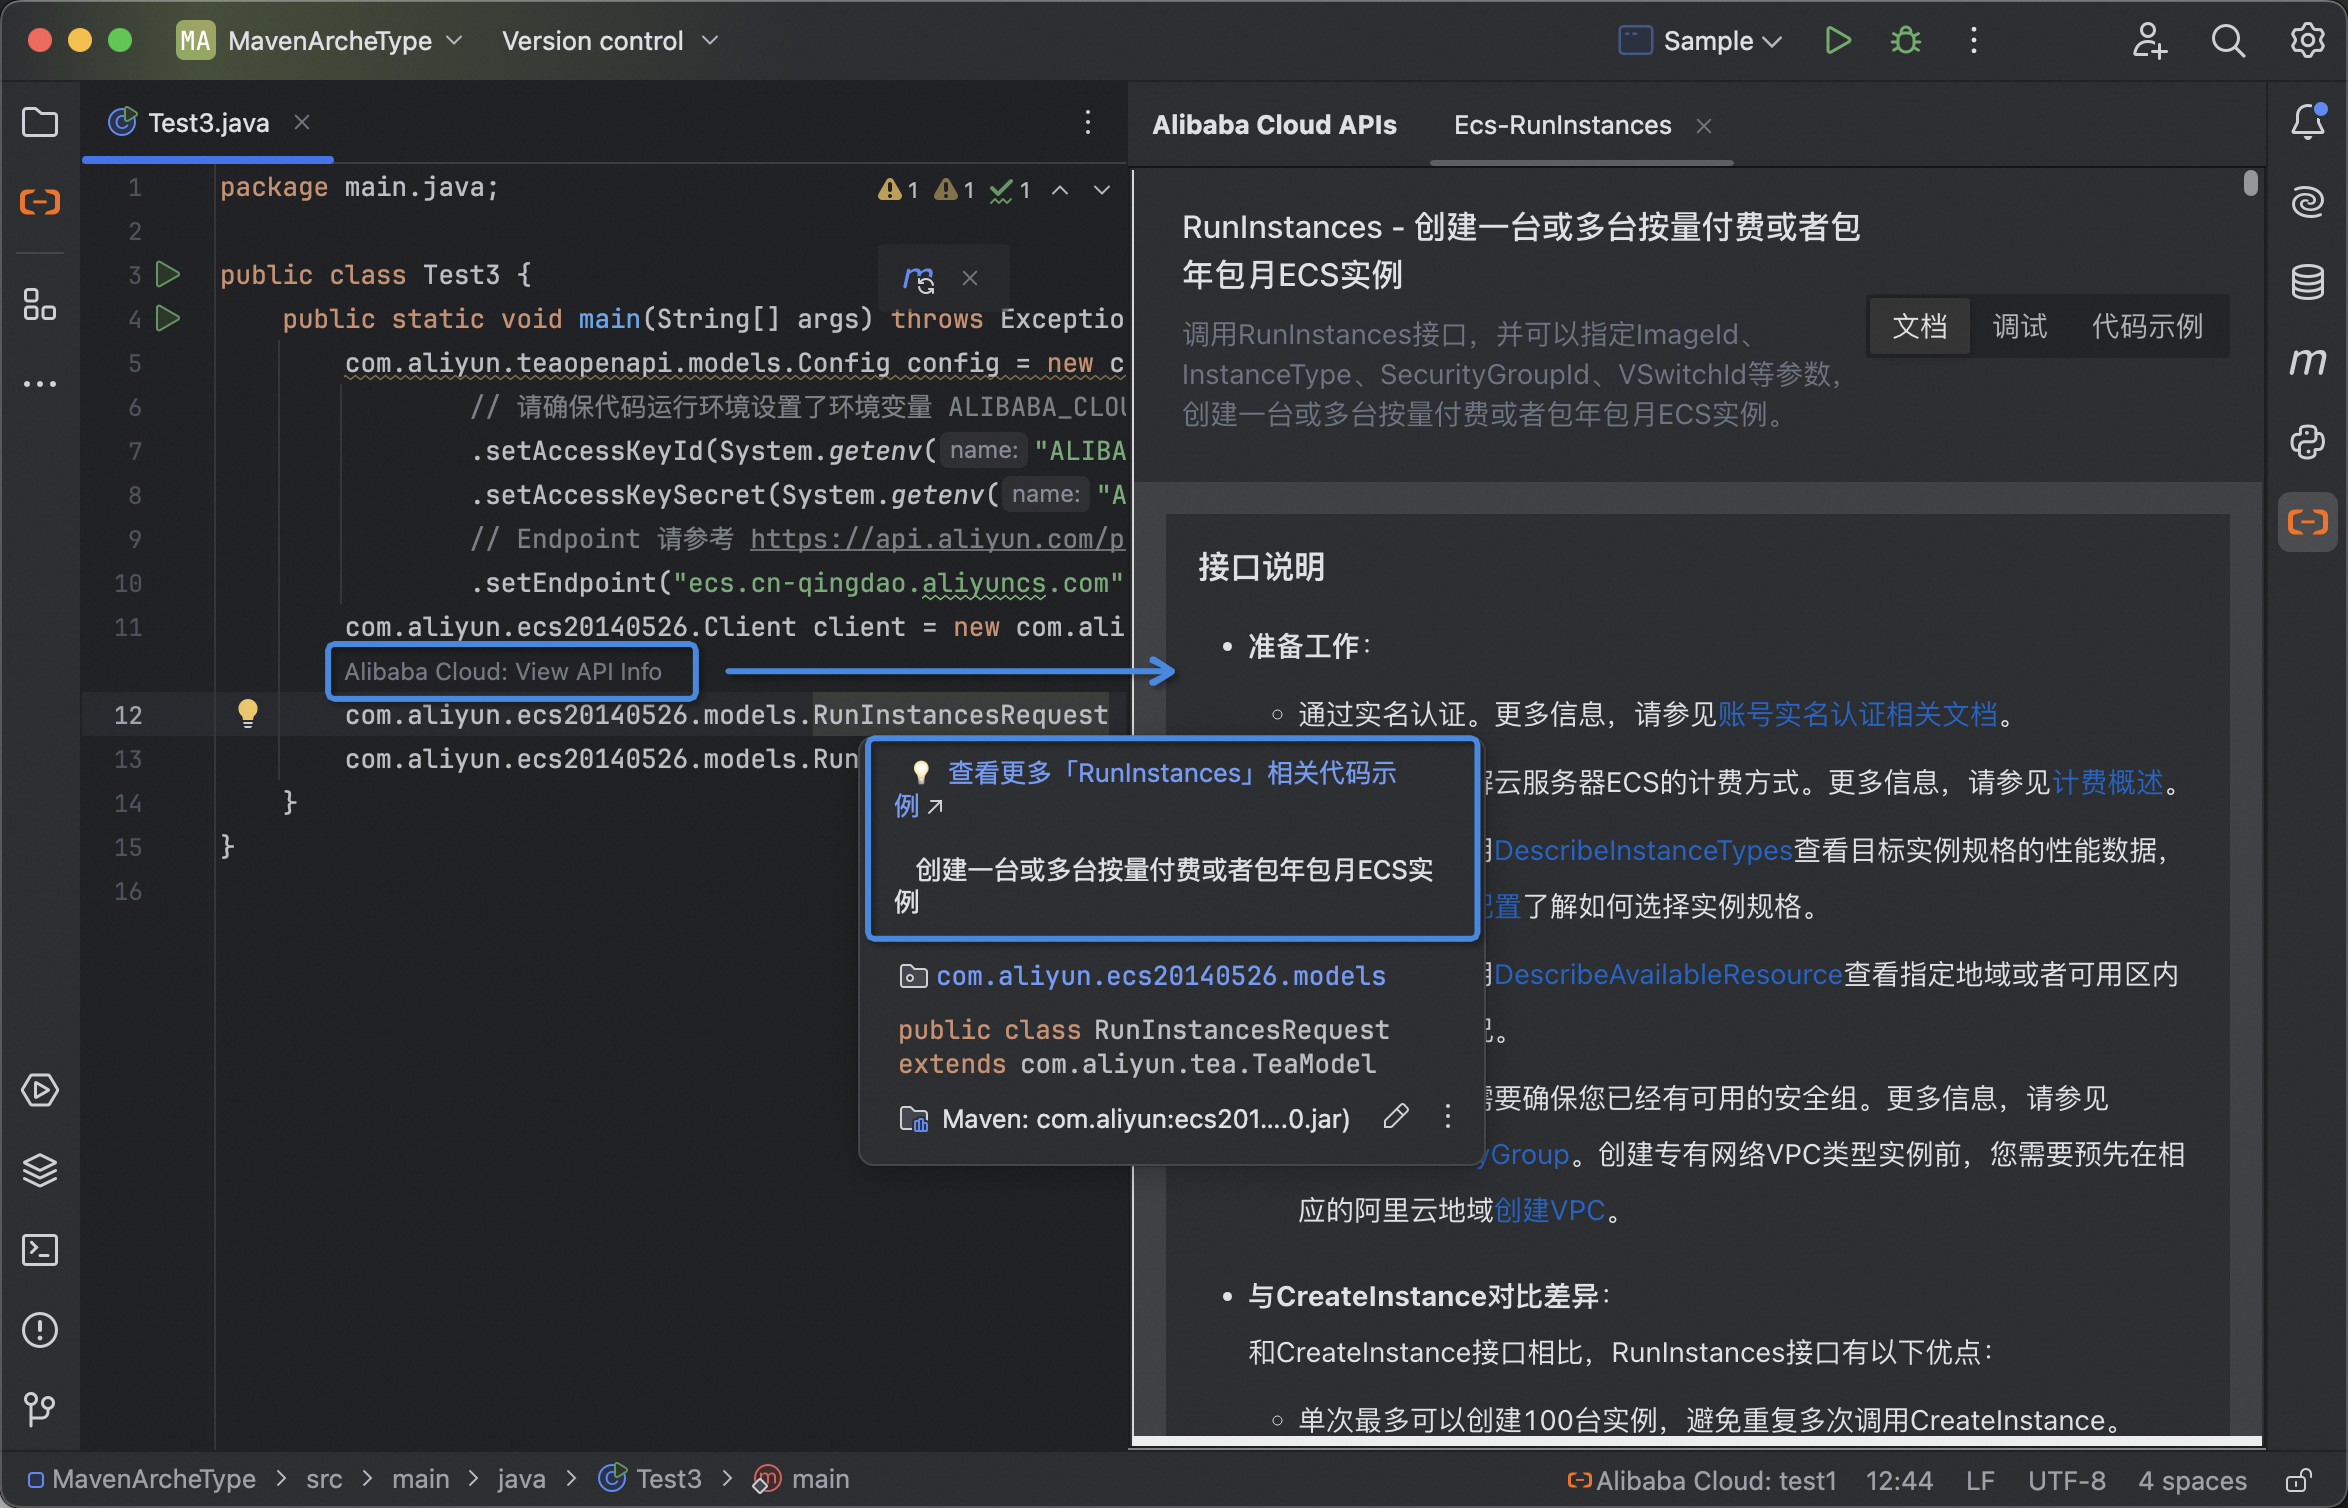
Task: Open documentation popup more options
Action: click(x=1448, y=1117)
